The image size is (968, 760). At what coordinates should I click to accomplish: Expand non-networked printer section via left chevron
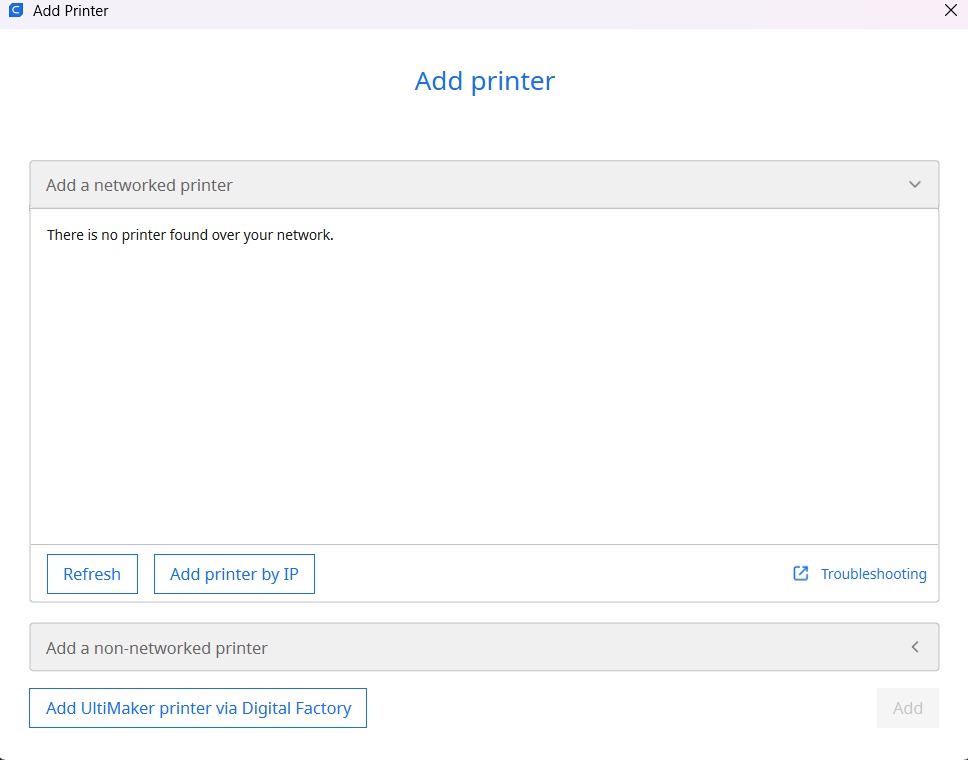click(x=914, y=648)
